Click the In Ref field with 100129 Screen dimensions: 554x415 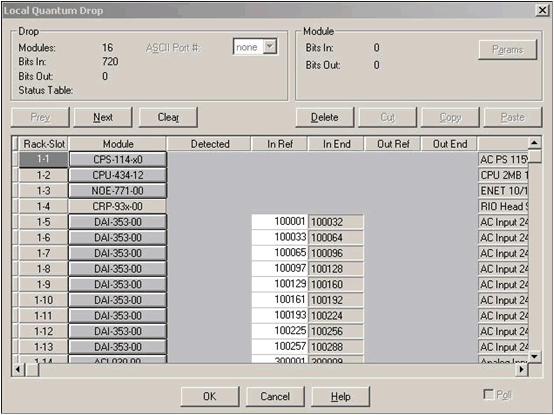279,284
